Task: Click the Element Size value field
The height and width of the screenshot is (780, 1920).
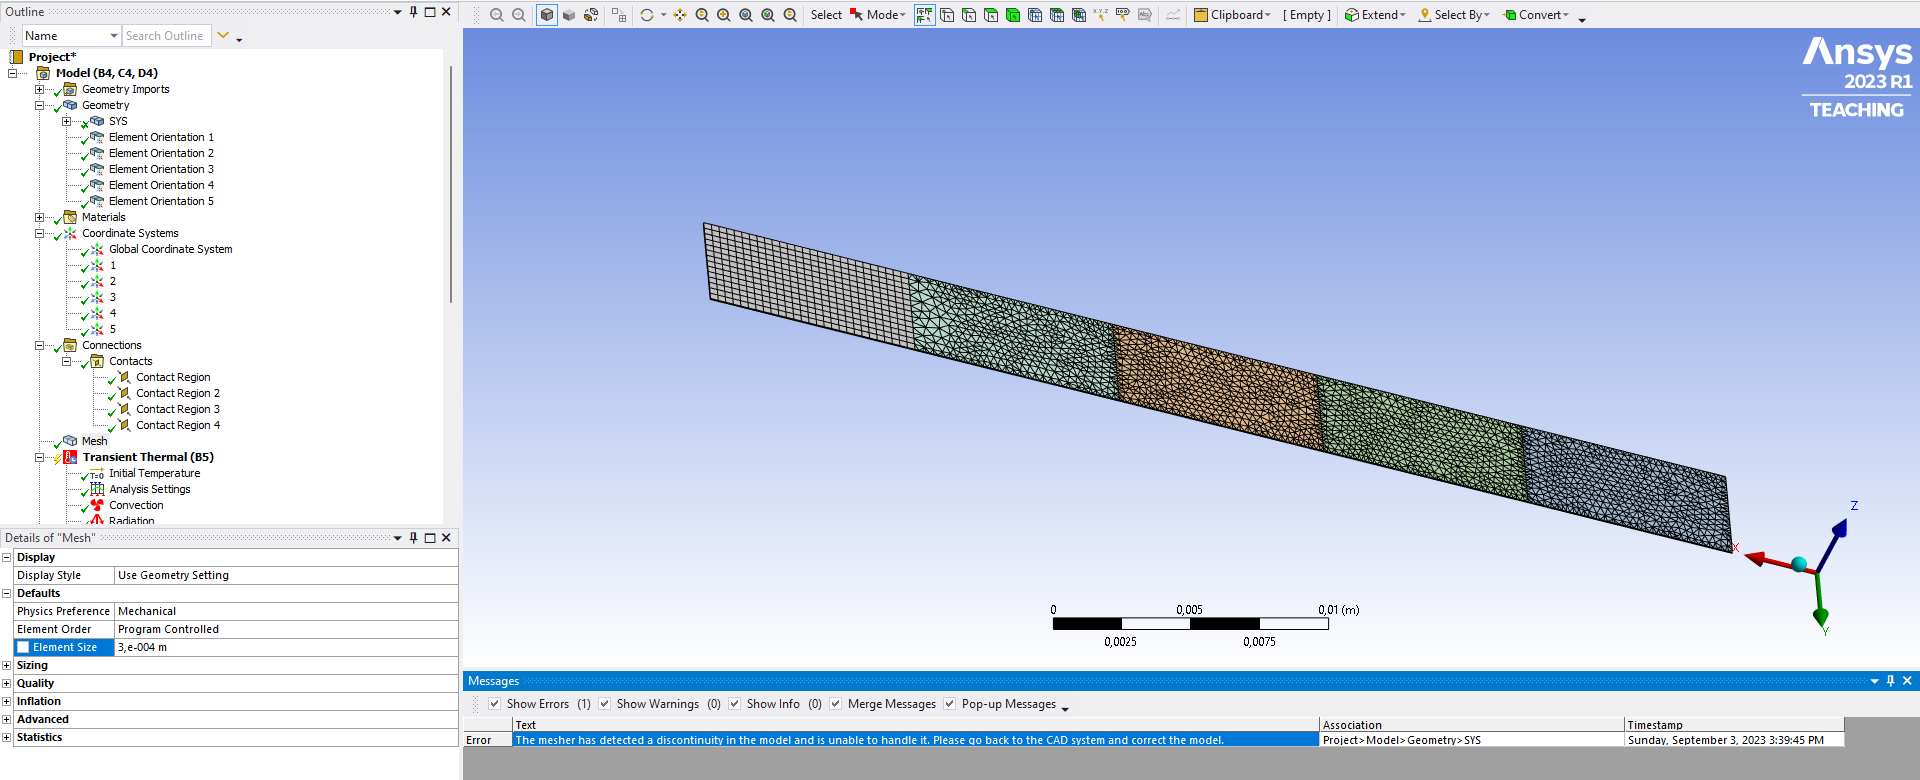Action: (x=285, y=647)
